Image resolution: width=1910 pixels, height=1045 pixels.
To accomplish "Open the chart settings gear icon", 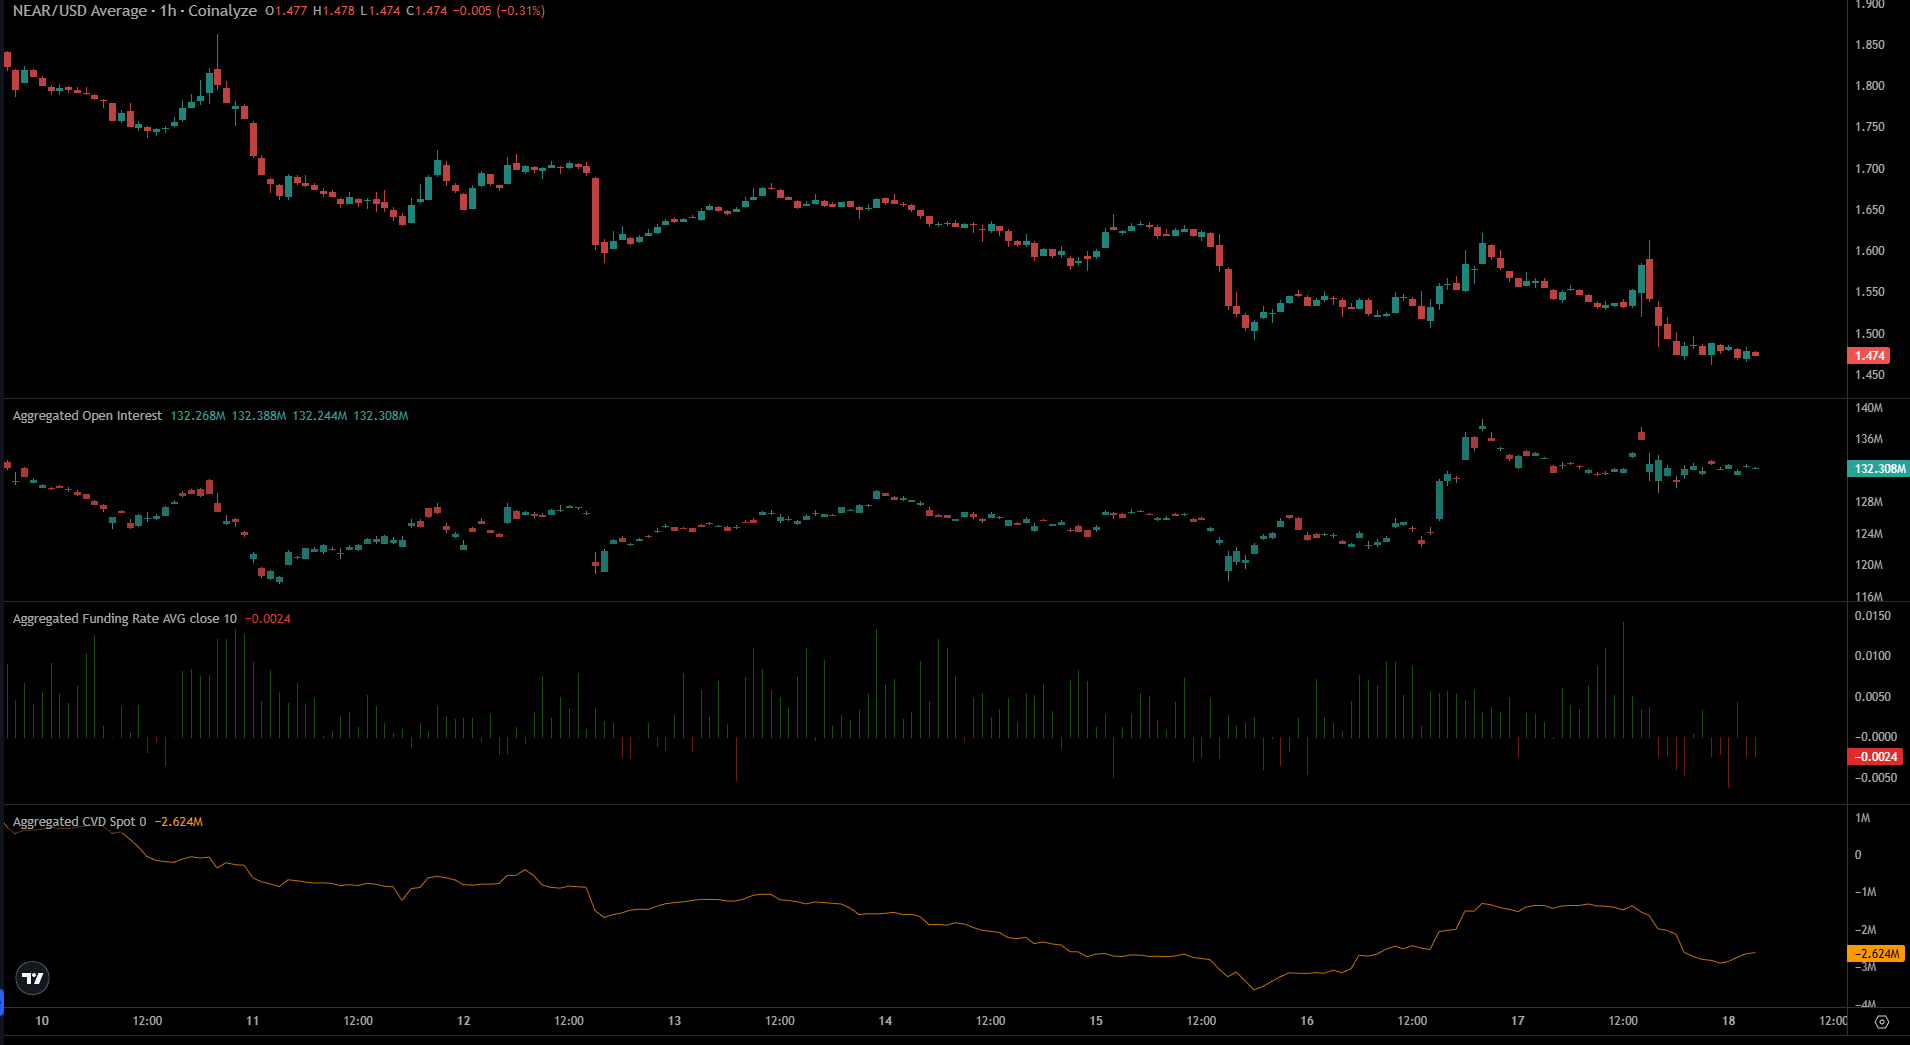I will click(x=1884, y=1021).
